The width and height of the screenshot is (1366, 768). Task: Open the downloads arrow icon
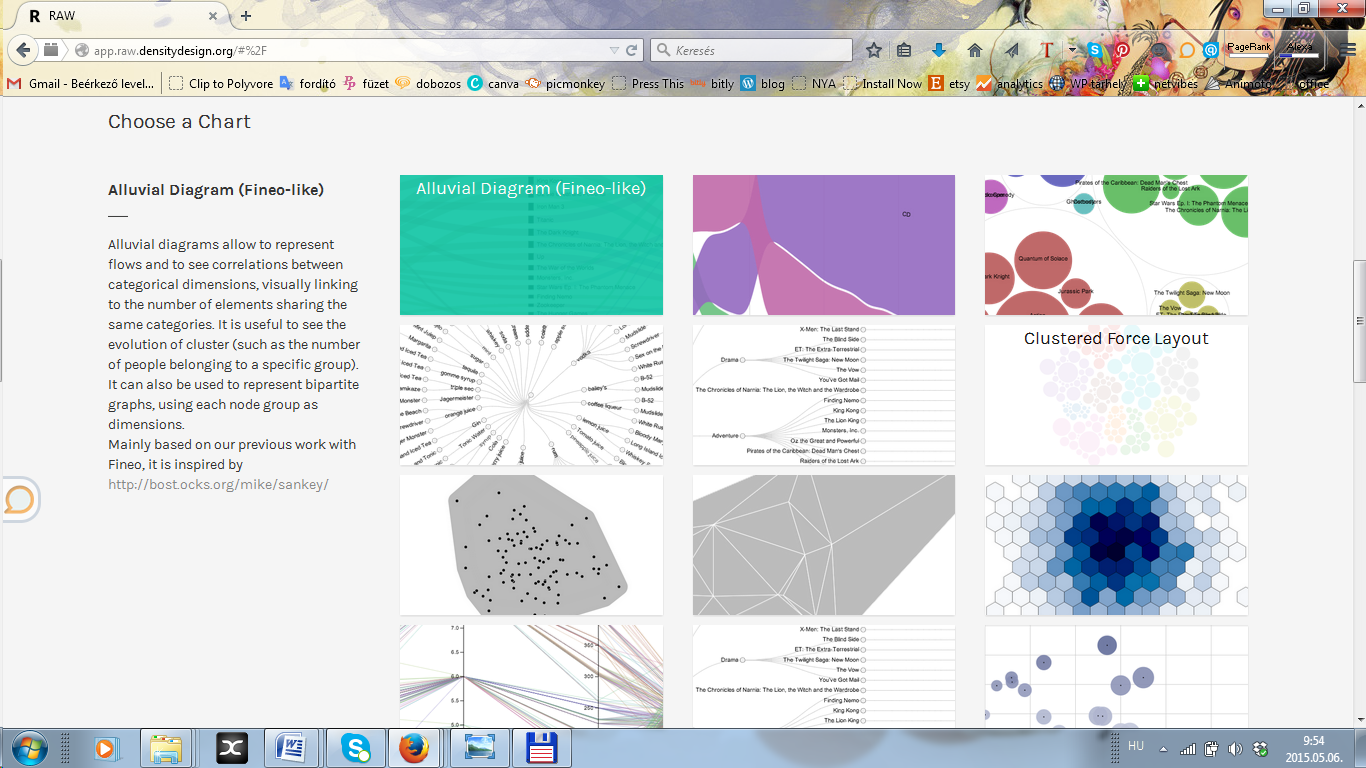pos(938,50)
